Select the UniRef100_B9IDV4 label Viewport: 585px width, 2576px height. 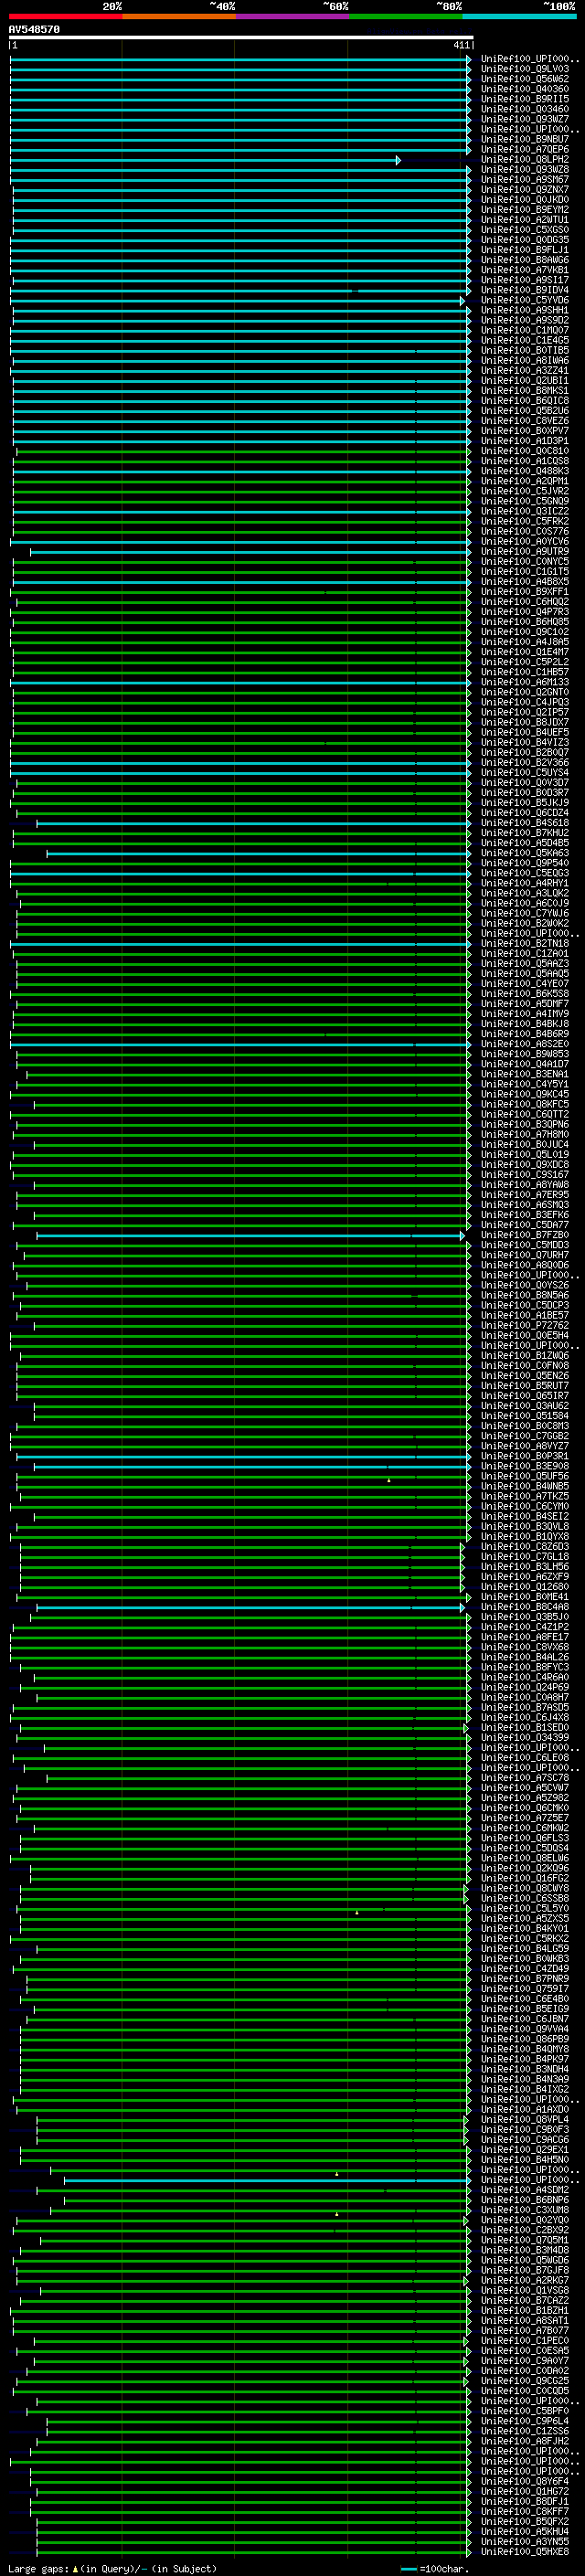pos(525,291)
